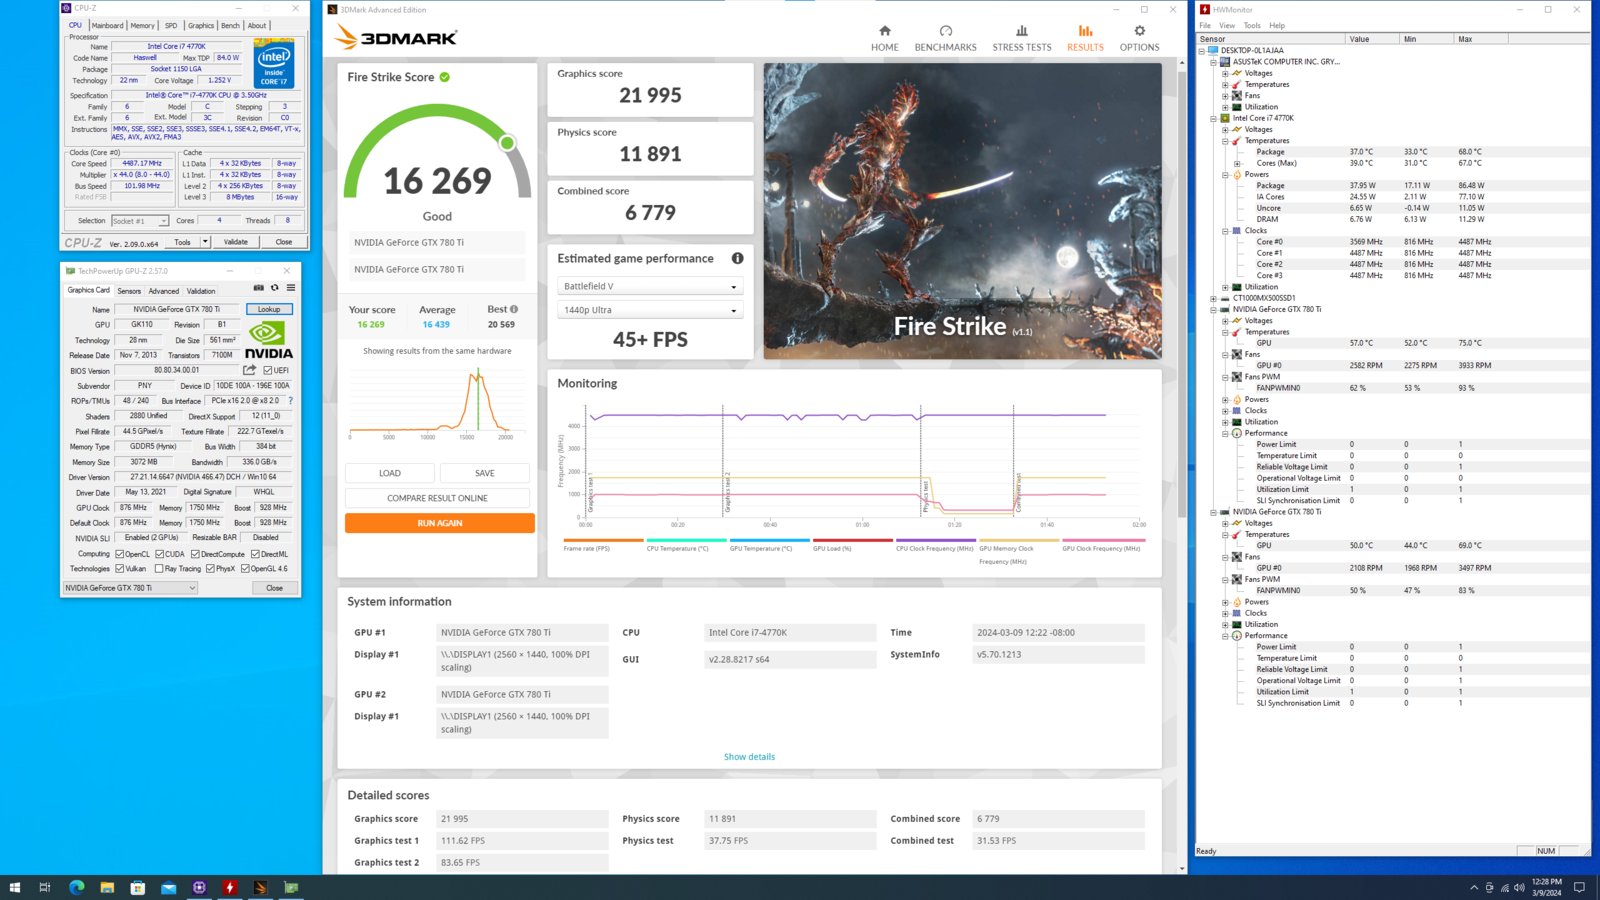1600x900 pixels.
Task: Open Task View on the taskbar
Action: pyautogui.click(x=44, y=887)
